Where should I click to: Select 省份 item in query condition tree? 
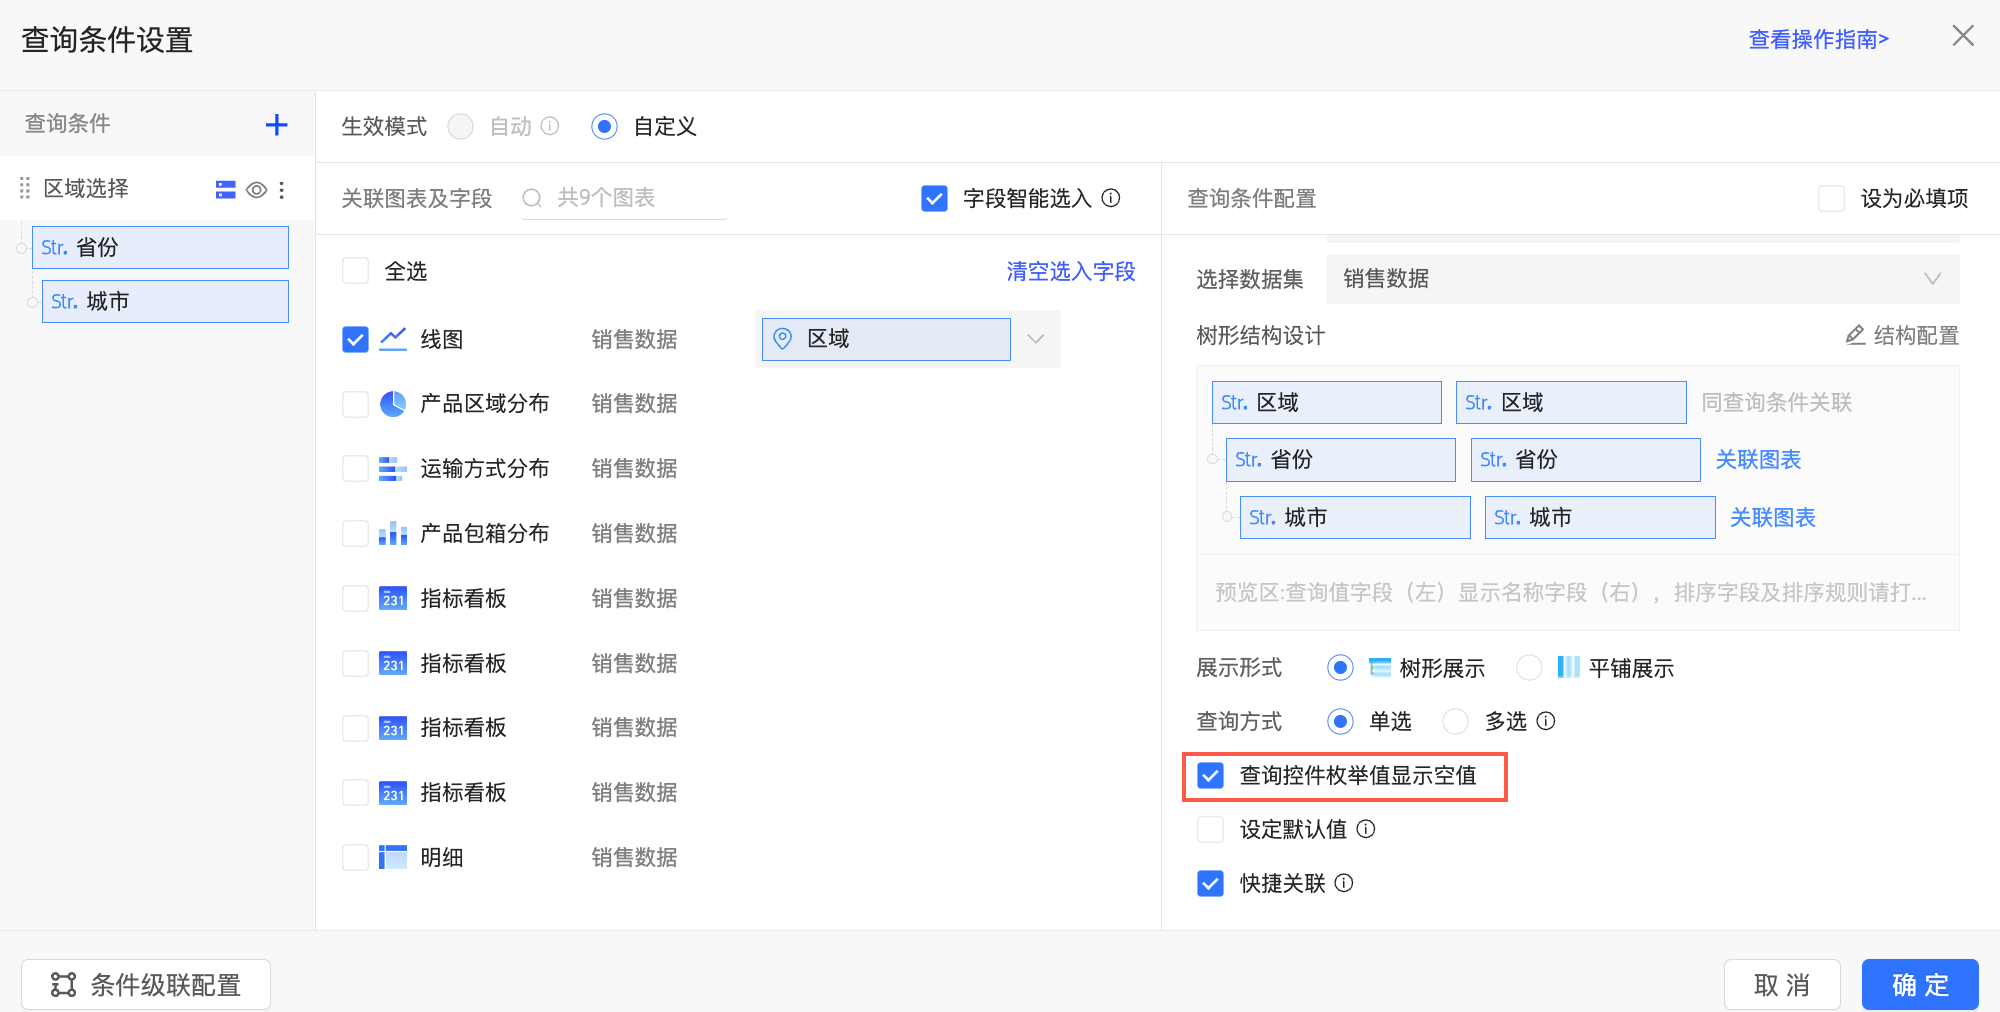pos(160,247)
